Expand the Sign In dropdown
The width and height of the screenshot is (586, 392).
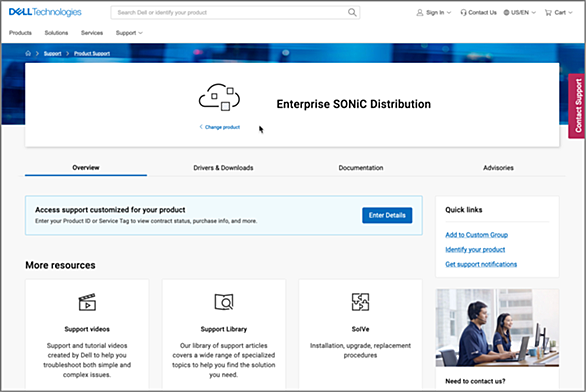tap(449, 13)
